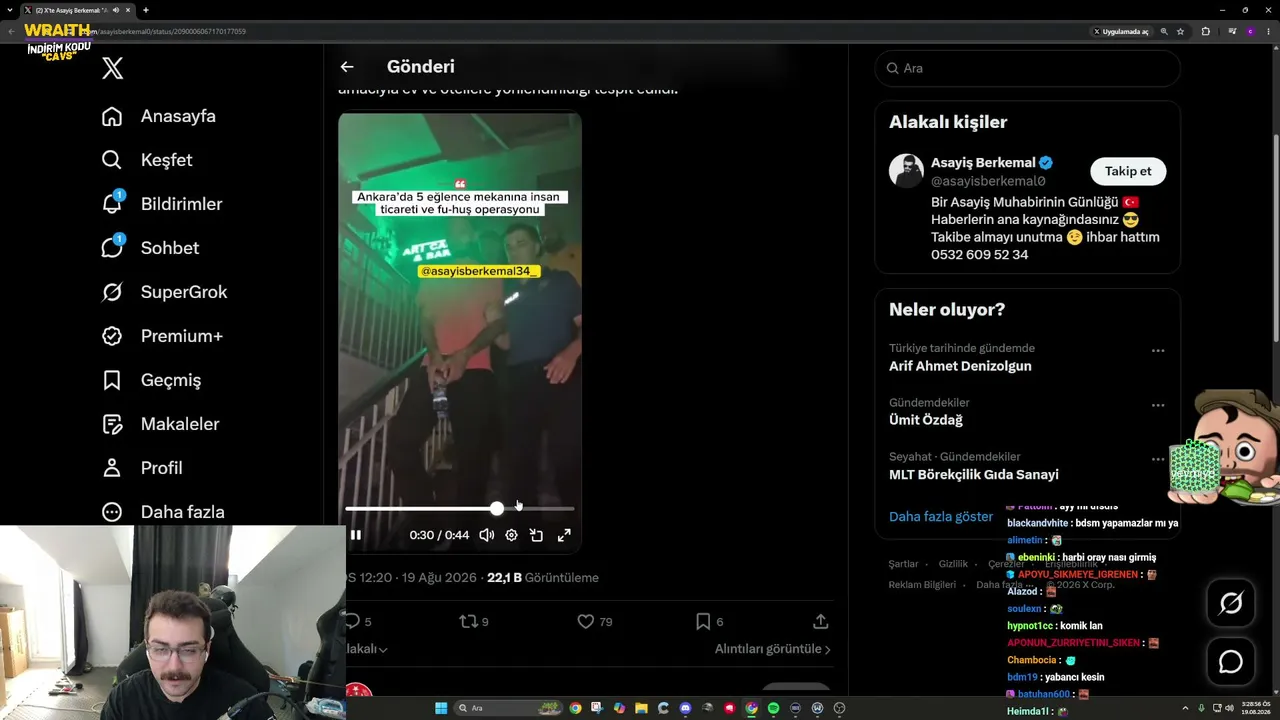Open the X logo home link
Image resolution: width=1280 pixels, height=720 pixels.
(113, 68)
